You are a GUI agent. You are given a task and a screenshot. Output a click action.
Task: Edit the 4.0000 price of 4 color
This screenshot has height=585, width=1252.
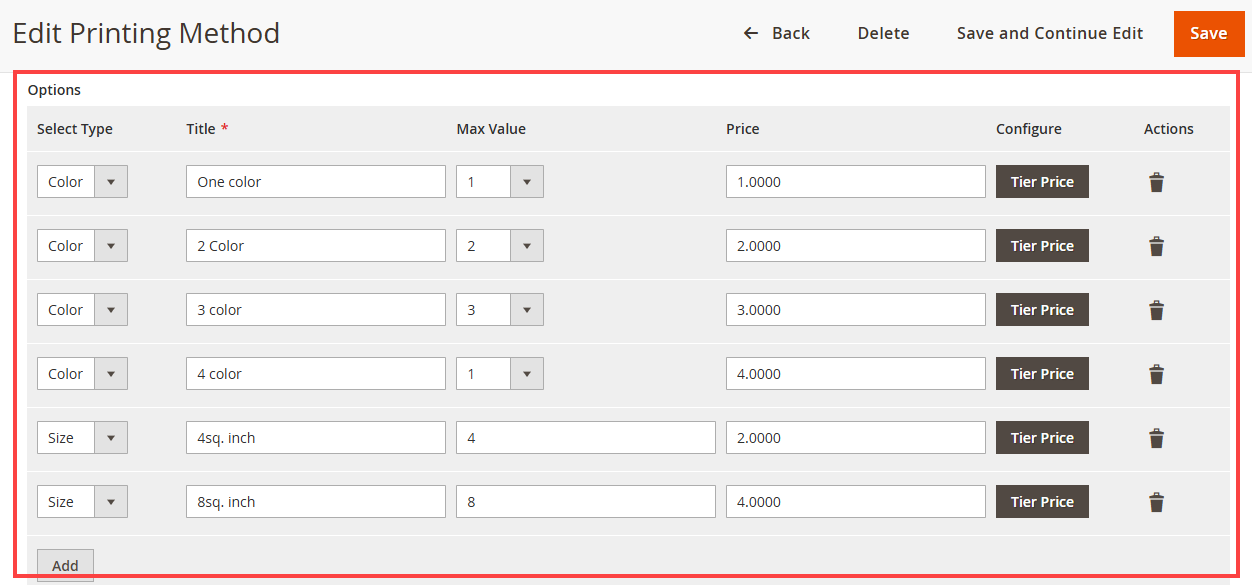pos(856,374)
